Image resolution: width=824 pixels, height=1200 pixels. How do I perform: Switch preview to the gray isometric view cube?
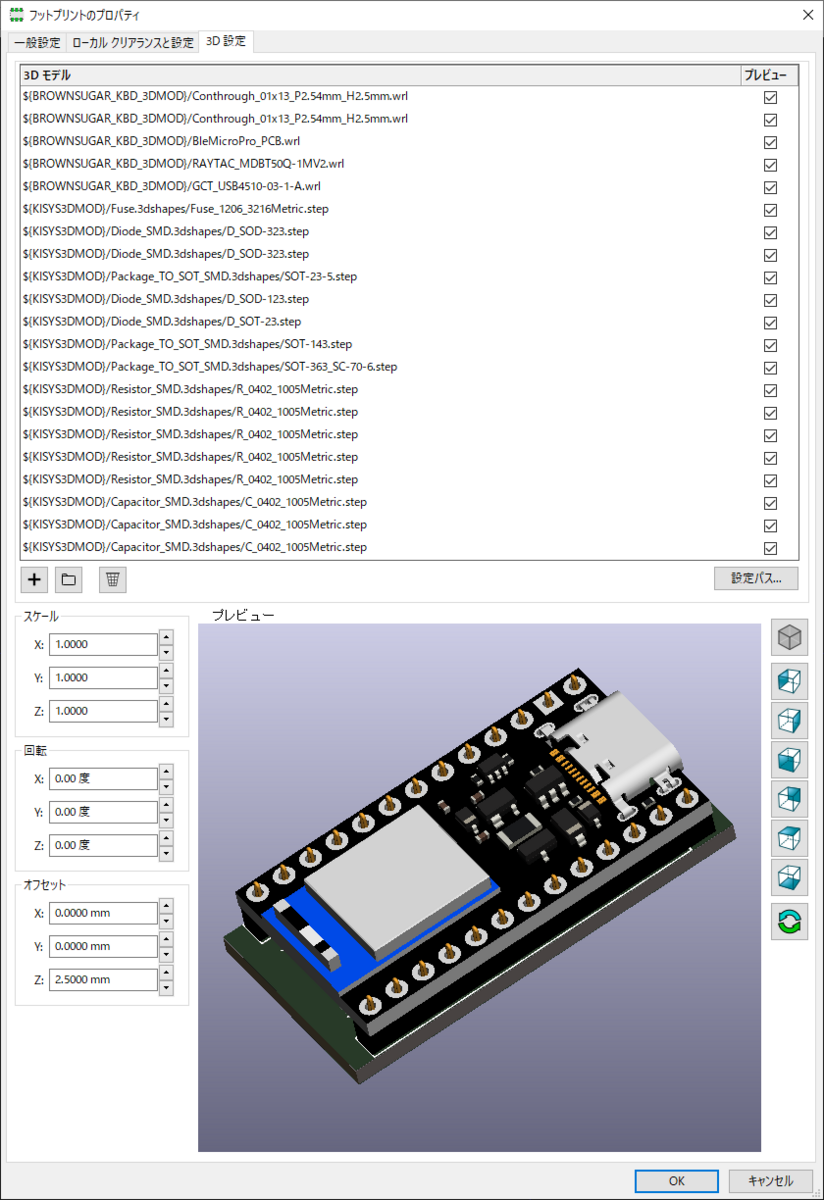(x=789, y=637)
